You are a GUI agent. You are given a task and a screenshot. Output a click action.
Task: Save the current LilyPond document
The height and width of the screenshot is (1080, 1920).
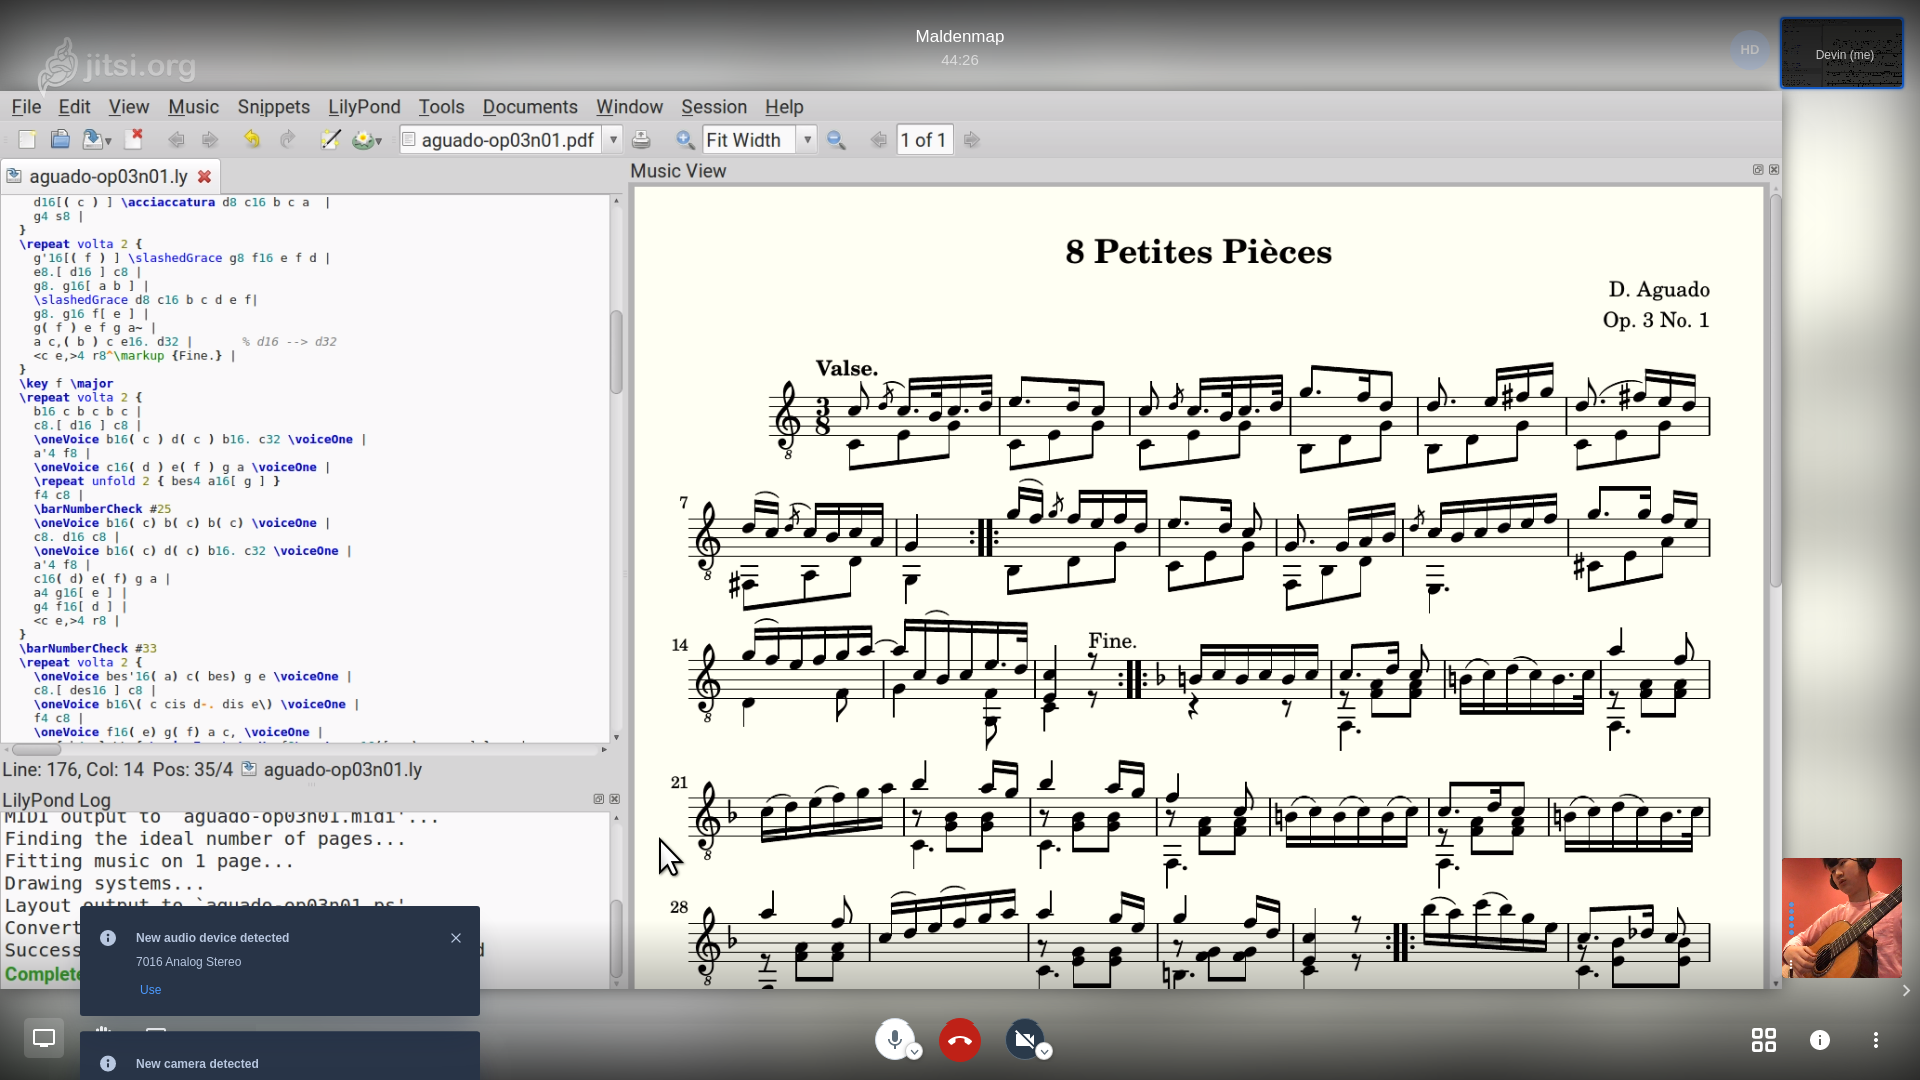point(92,140)
